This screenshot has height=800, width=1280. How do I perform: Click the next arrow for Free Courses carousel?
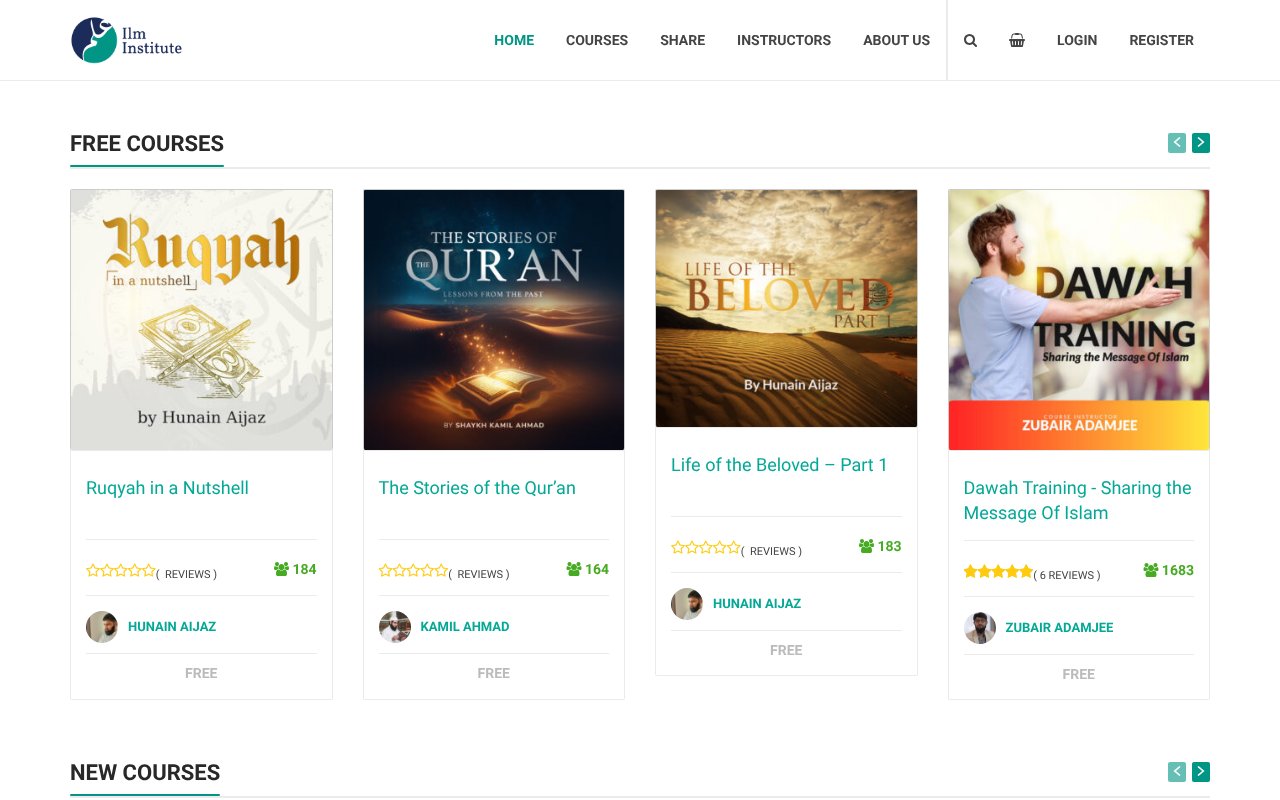click(1200, 143)
